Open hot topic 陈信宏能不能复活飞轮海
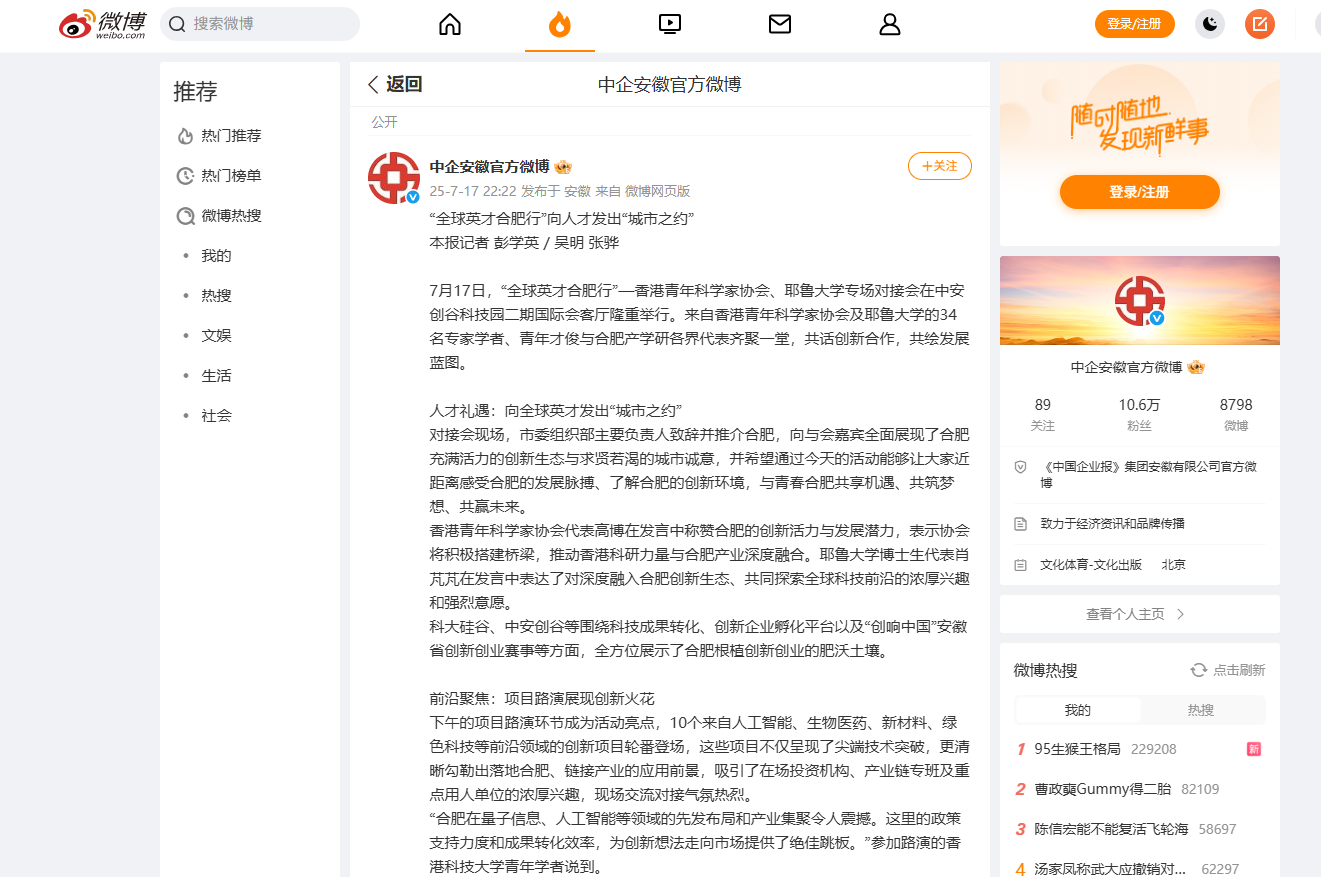The width and height of the screenshot is (1321, 877). pyautogui.click(x=1112, y=829)
